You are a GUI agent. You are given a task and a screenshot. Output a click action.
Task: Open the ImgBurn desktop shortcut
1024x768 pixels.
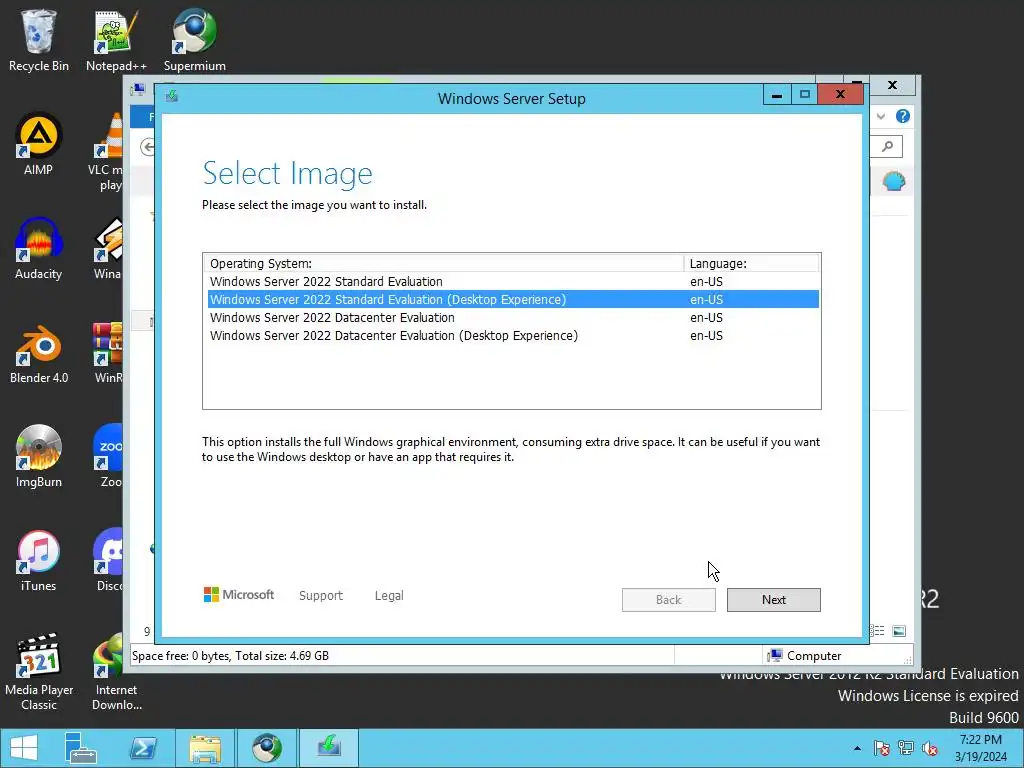[x=39, y=456]
